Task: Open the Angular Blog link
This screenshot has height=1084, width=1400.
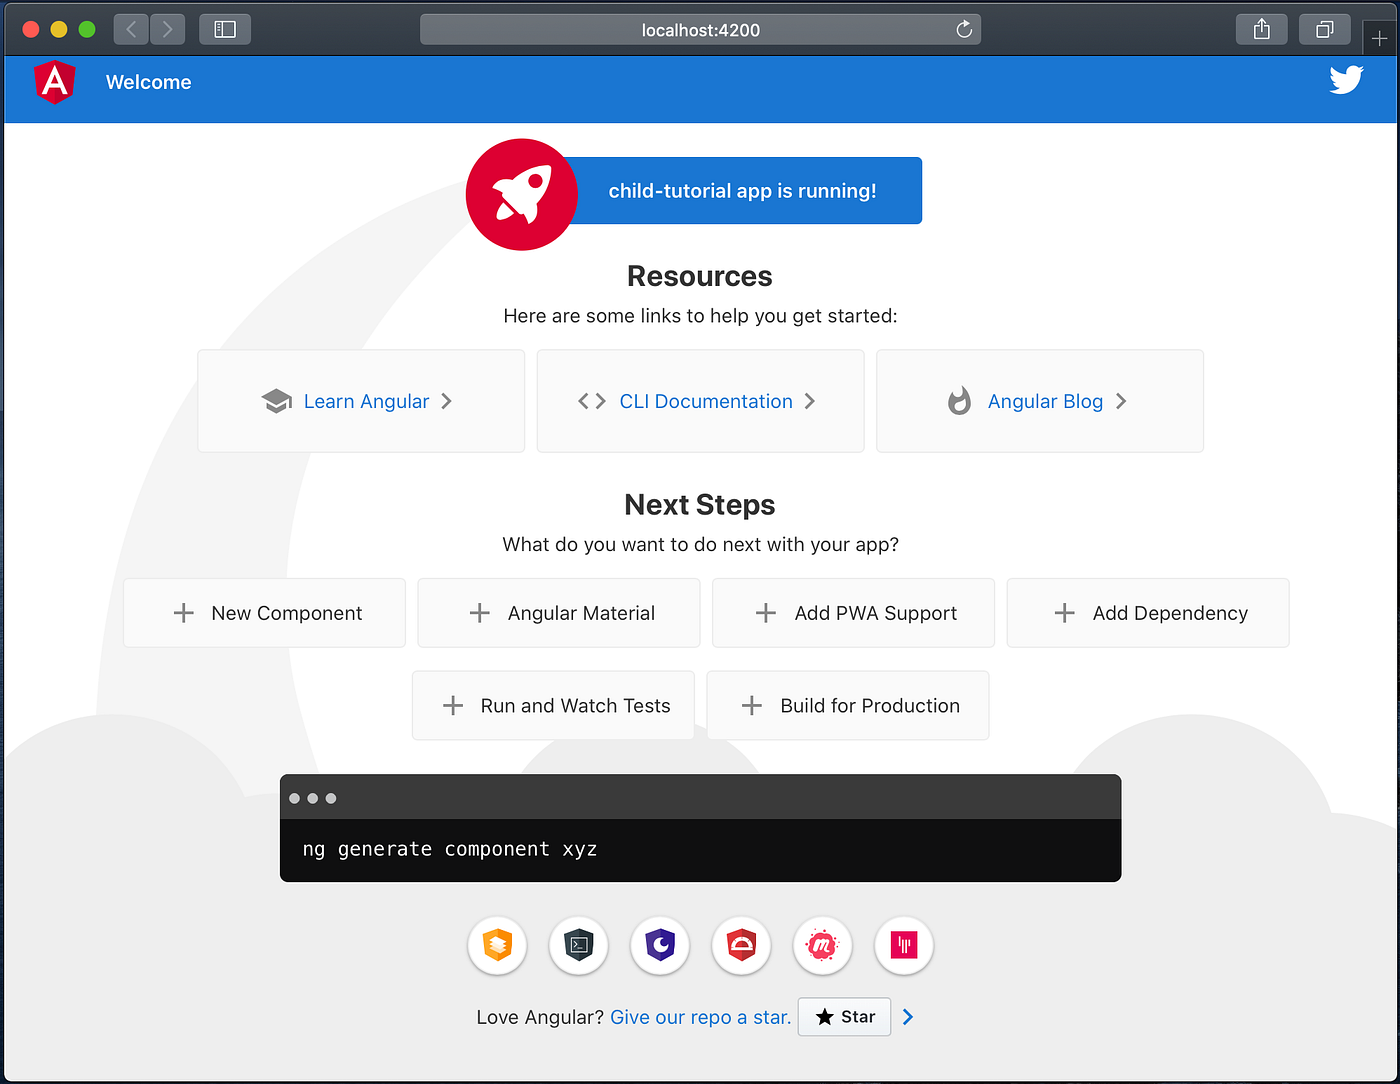Action: pos(1045,401)
